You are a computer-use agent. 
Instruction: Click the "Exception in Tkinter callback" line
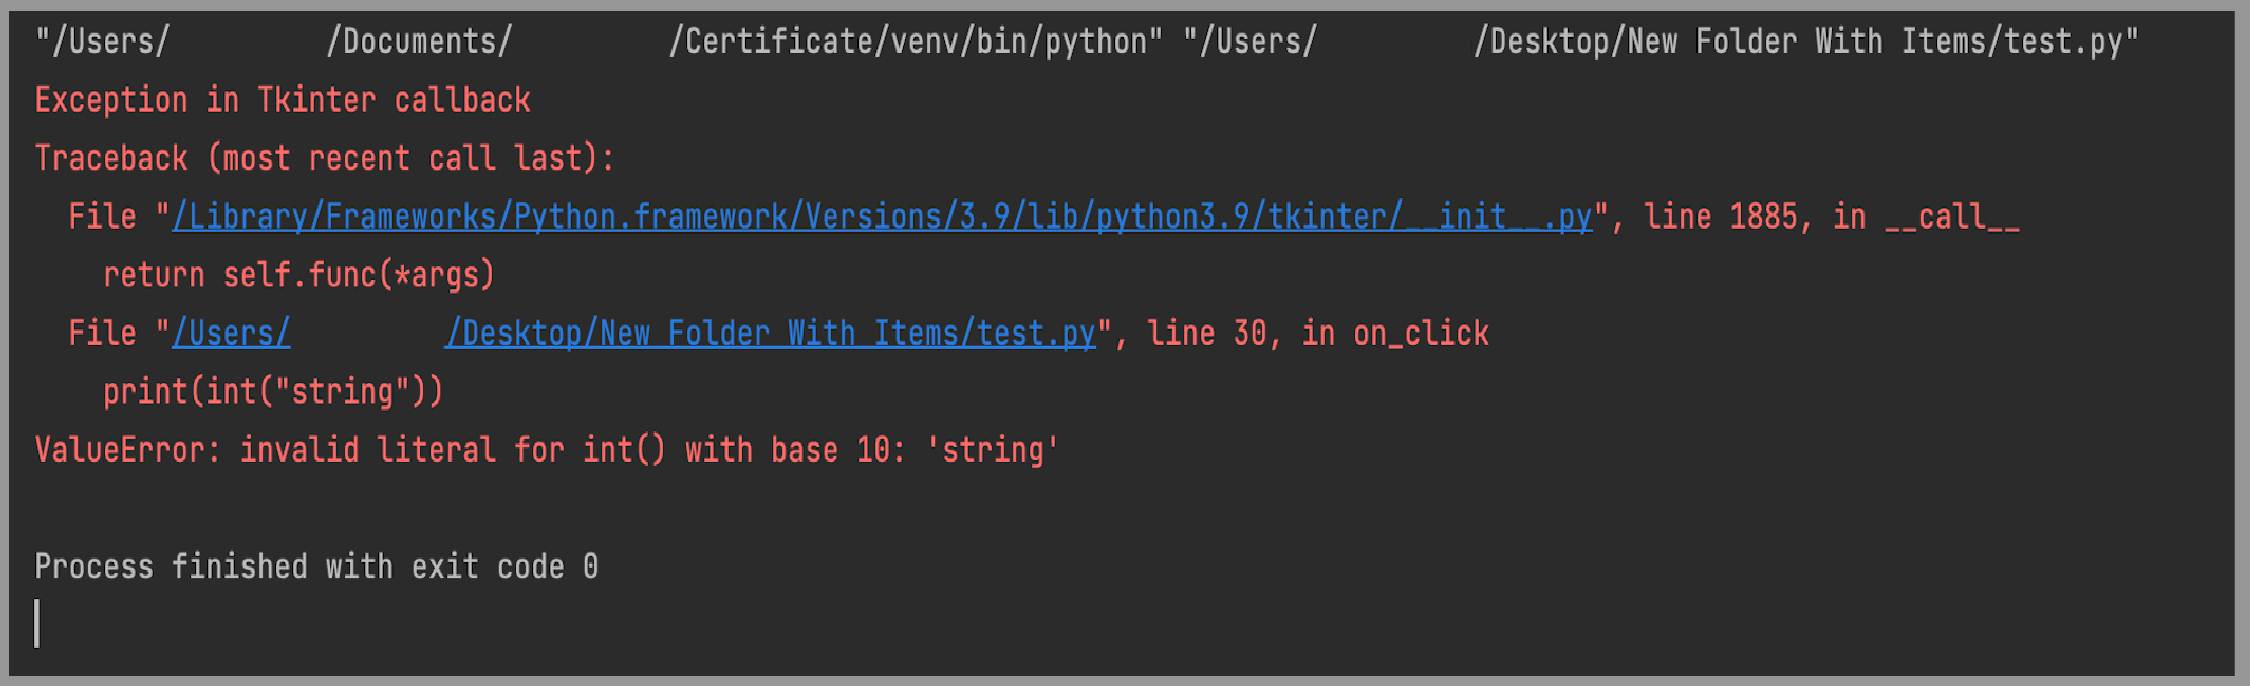tap(282, 100)
